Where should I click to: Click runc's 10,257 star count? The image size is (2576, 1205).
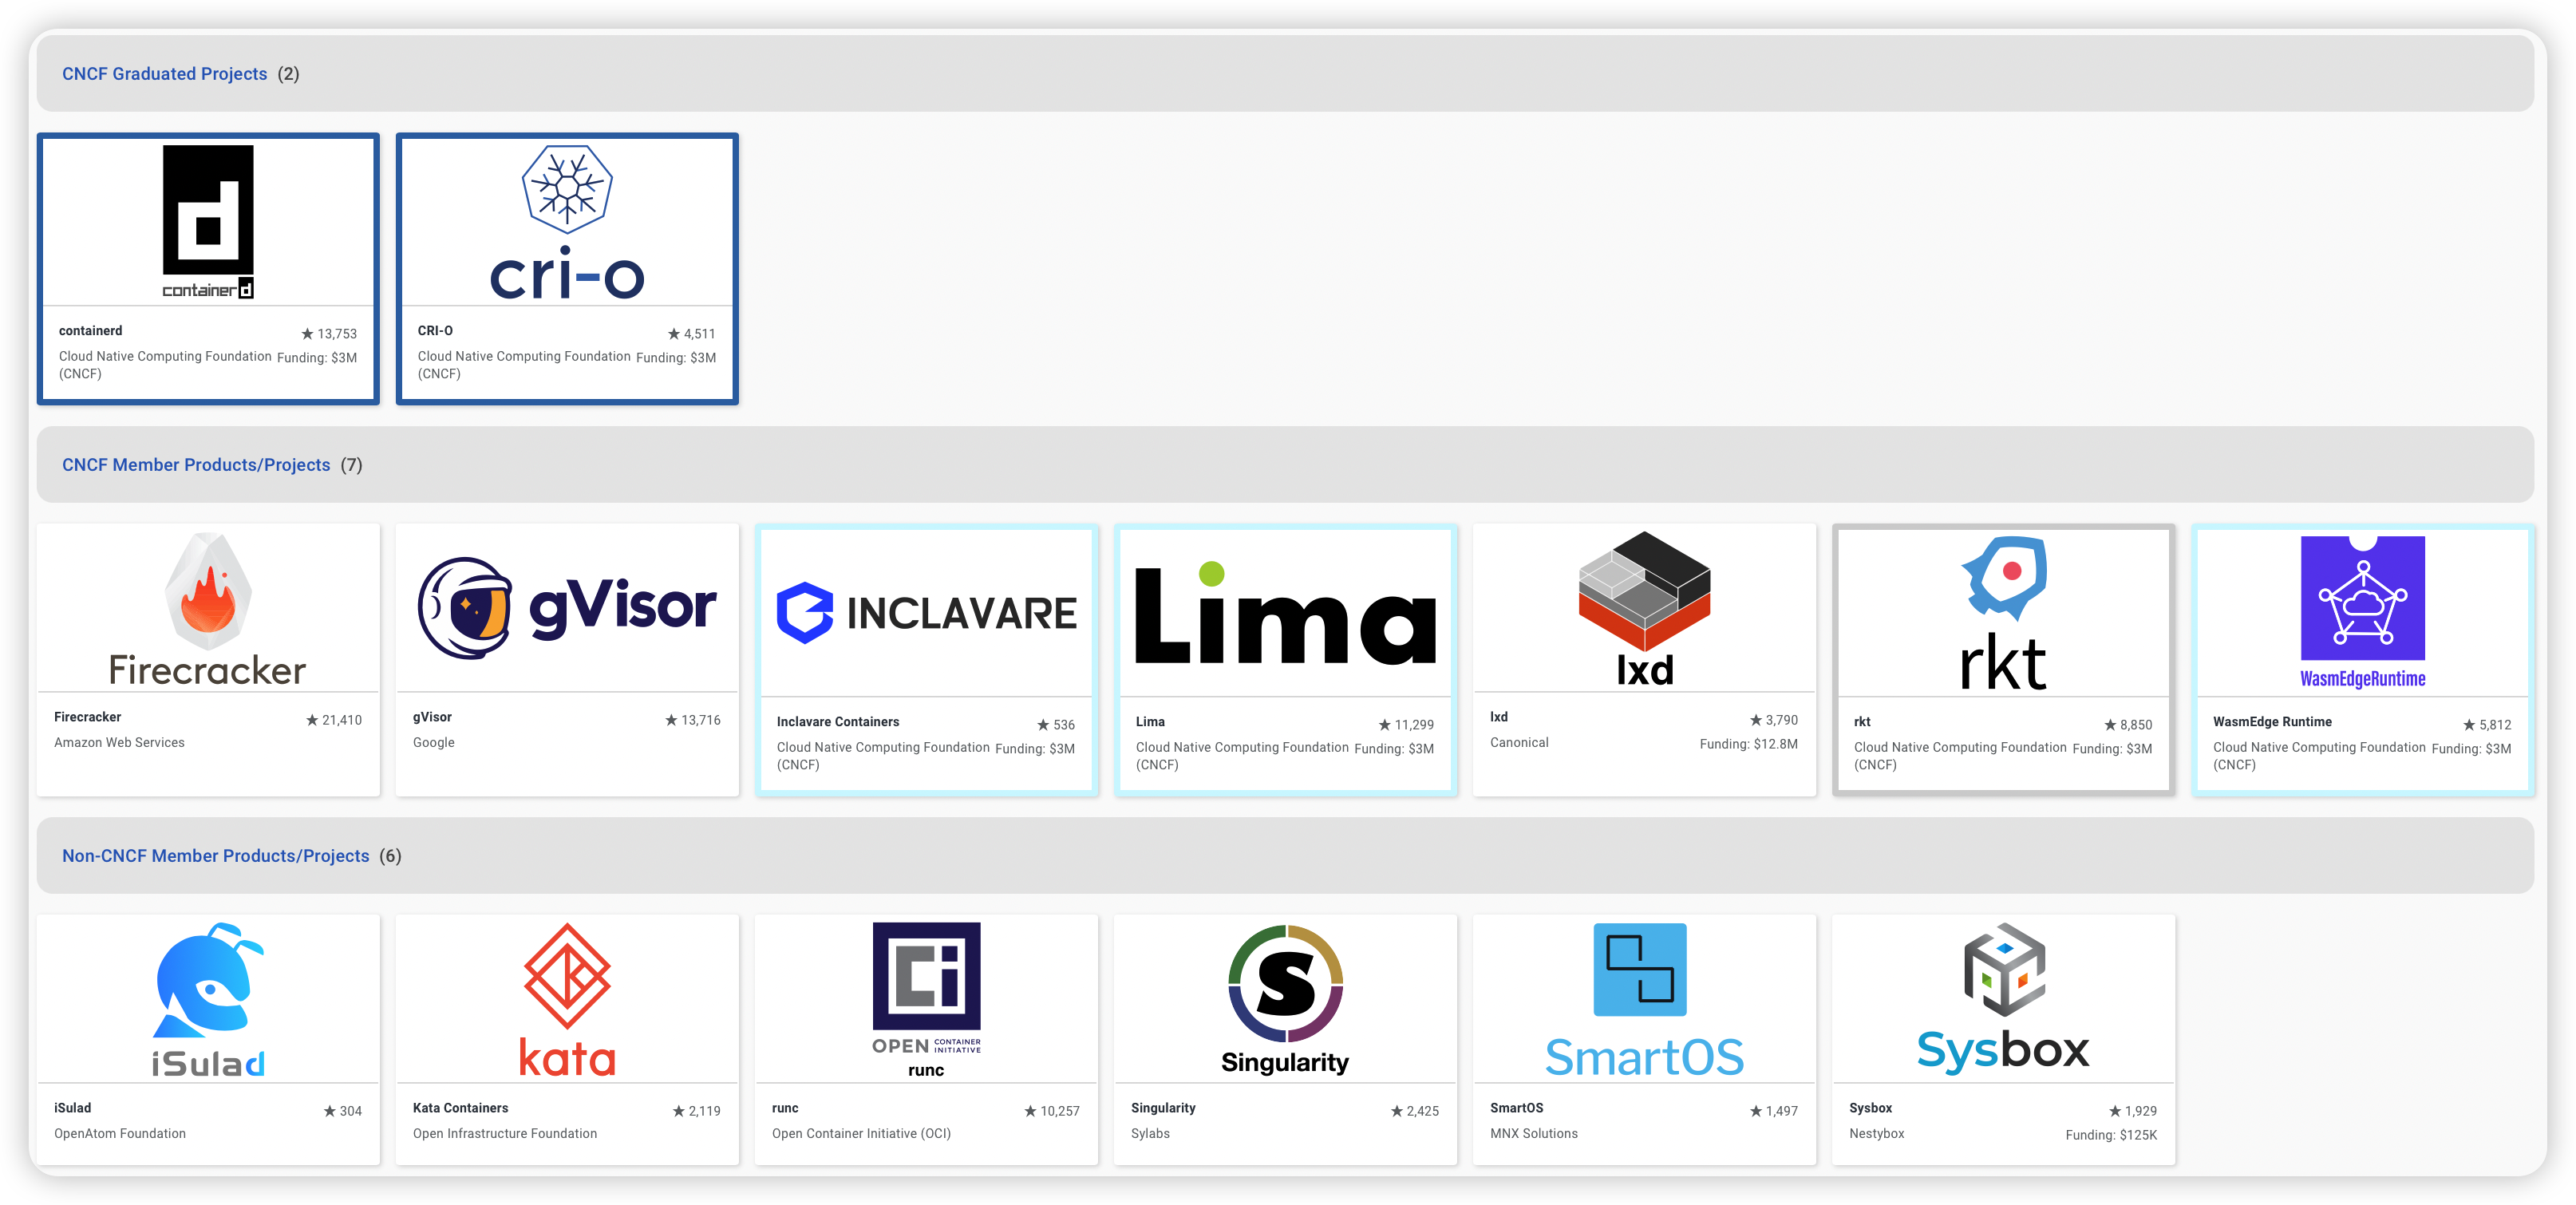(x=1052, y=1111)
